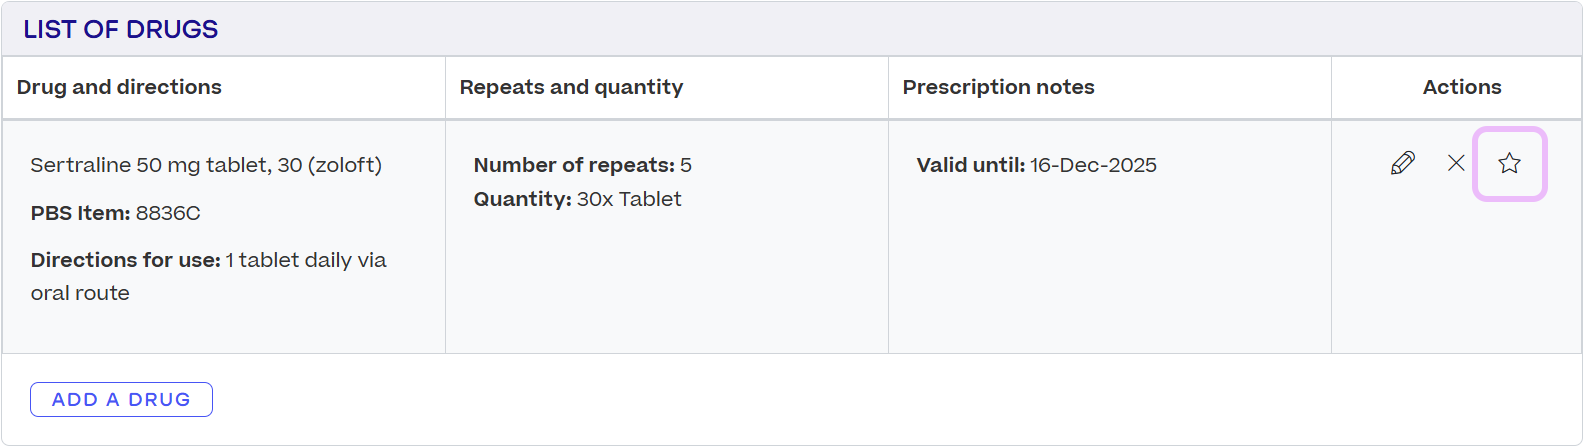Click the Prescription notes column header
1584x447 pixels.
coord(998,87)
